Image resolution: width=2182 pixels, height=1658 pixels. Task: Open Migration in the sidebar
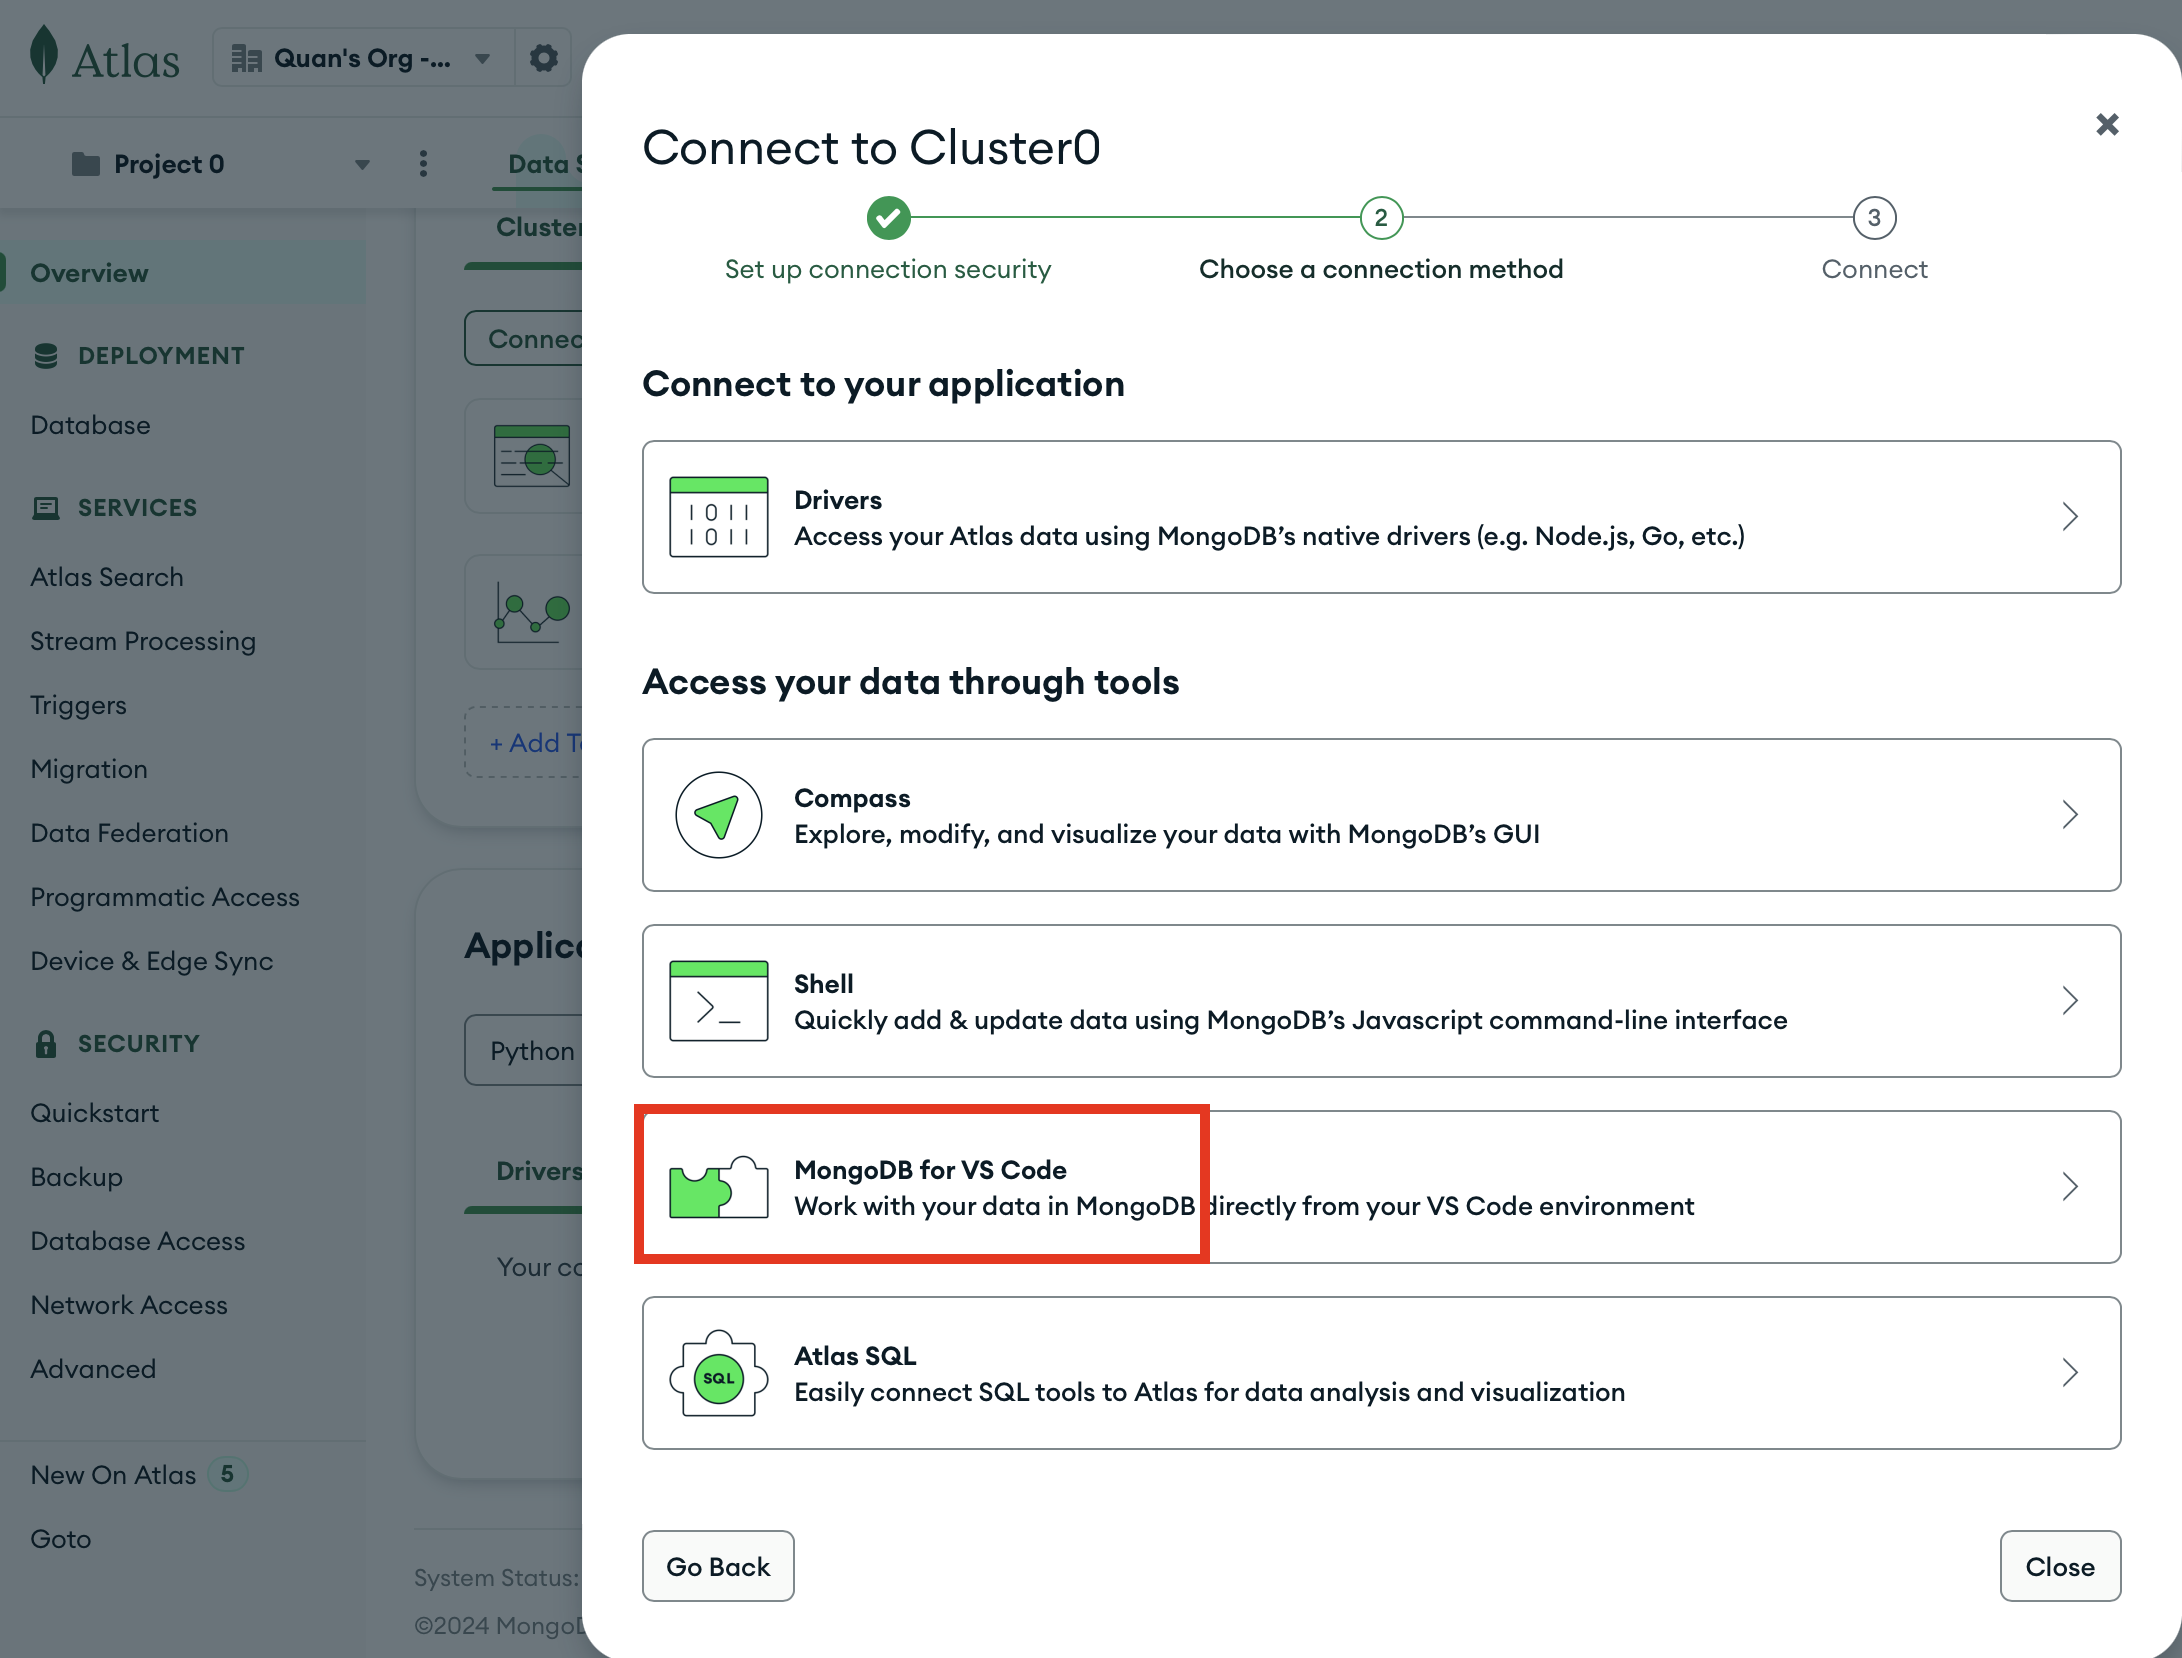click(x=89, y=769)
